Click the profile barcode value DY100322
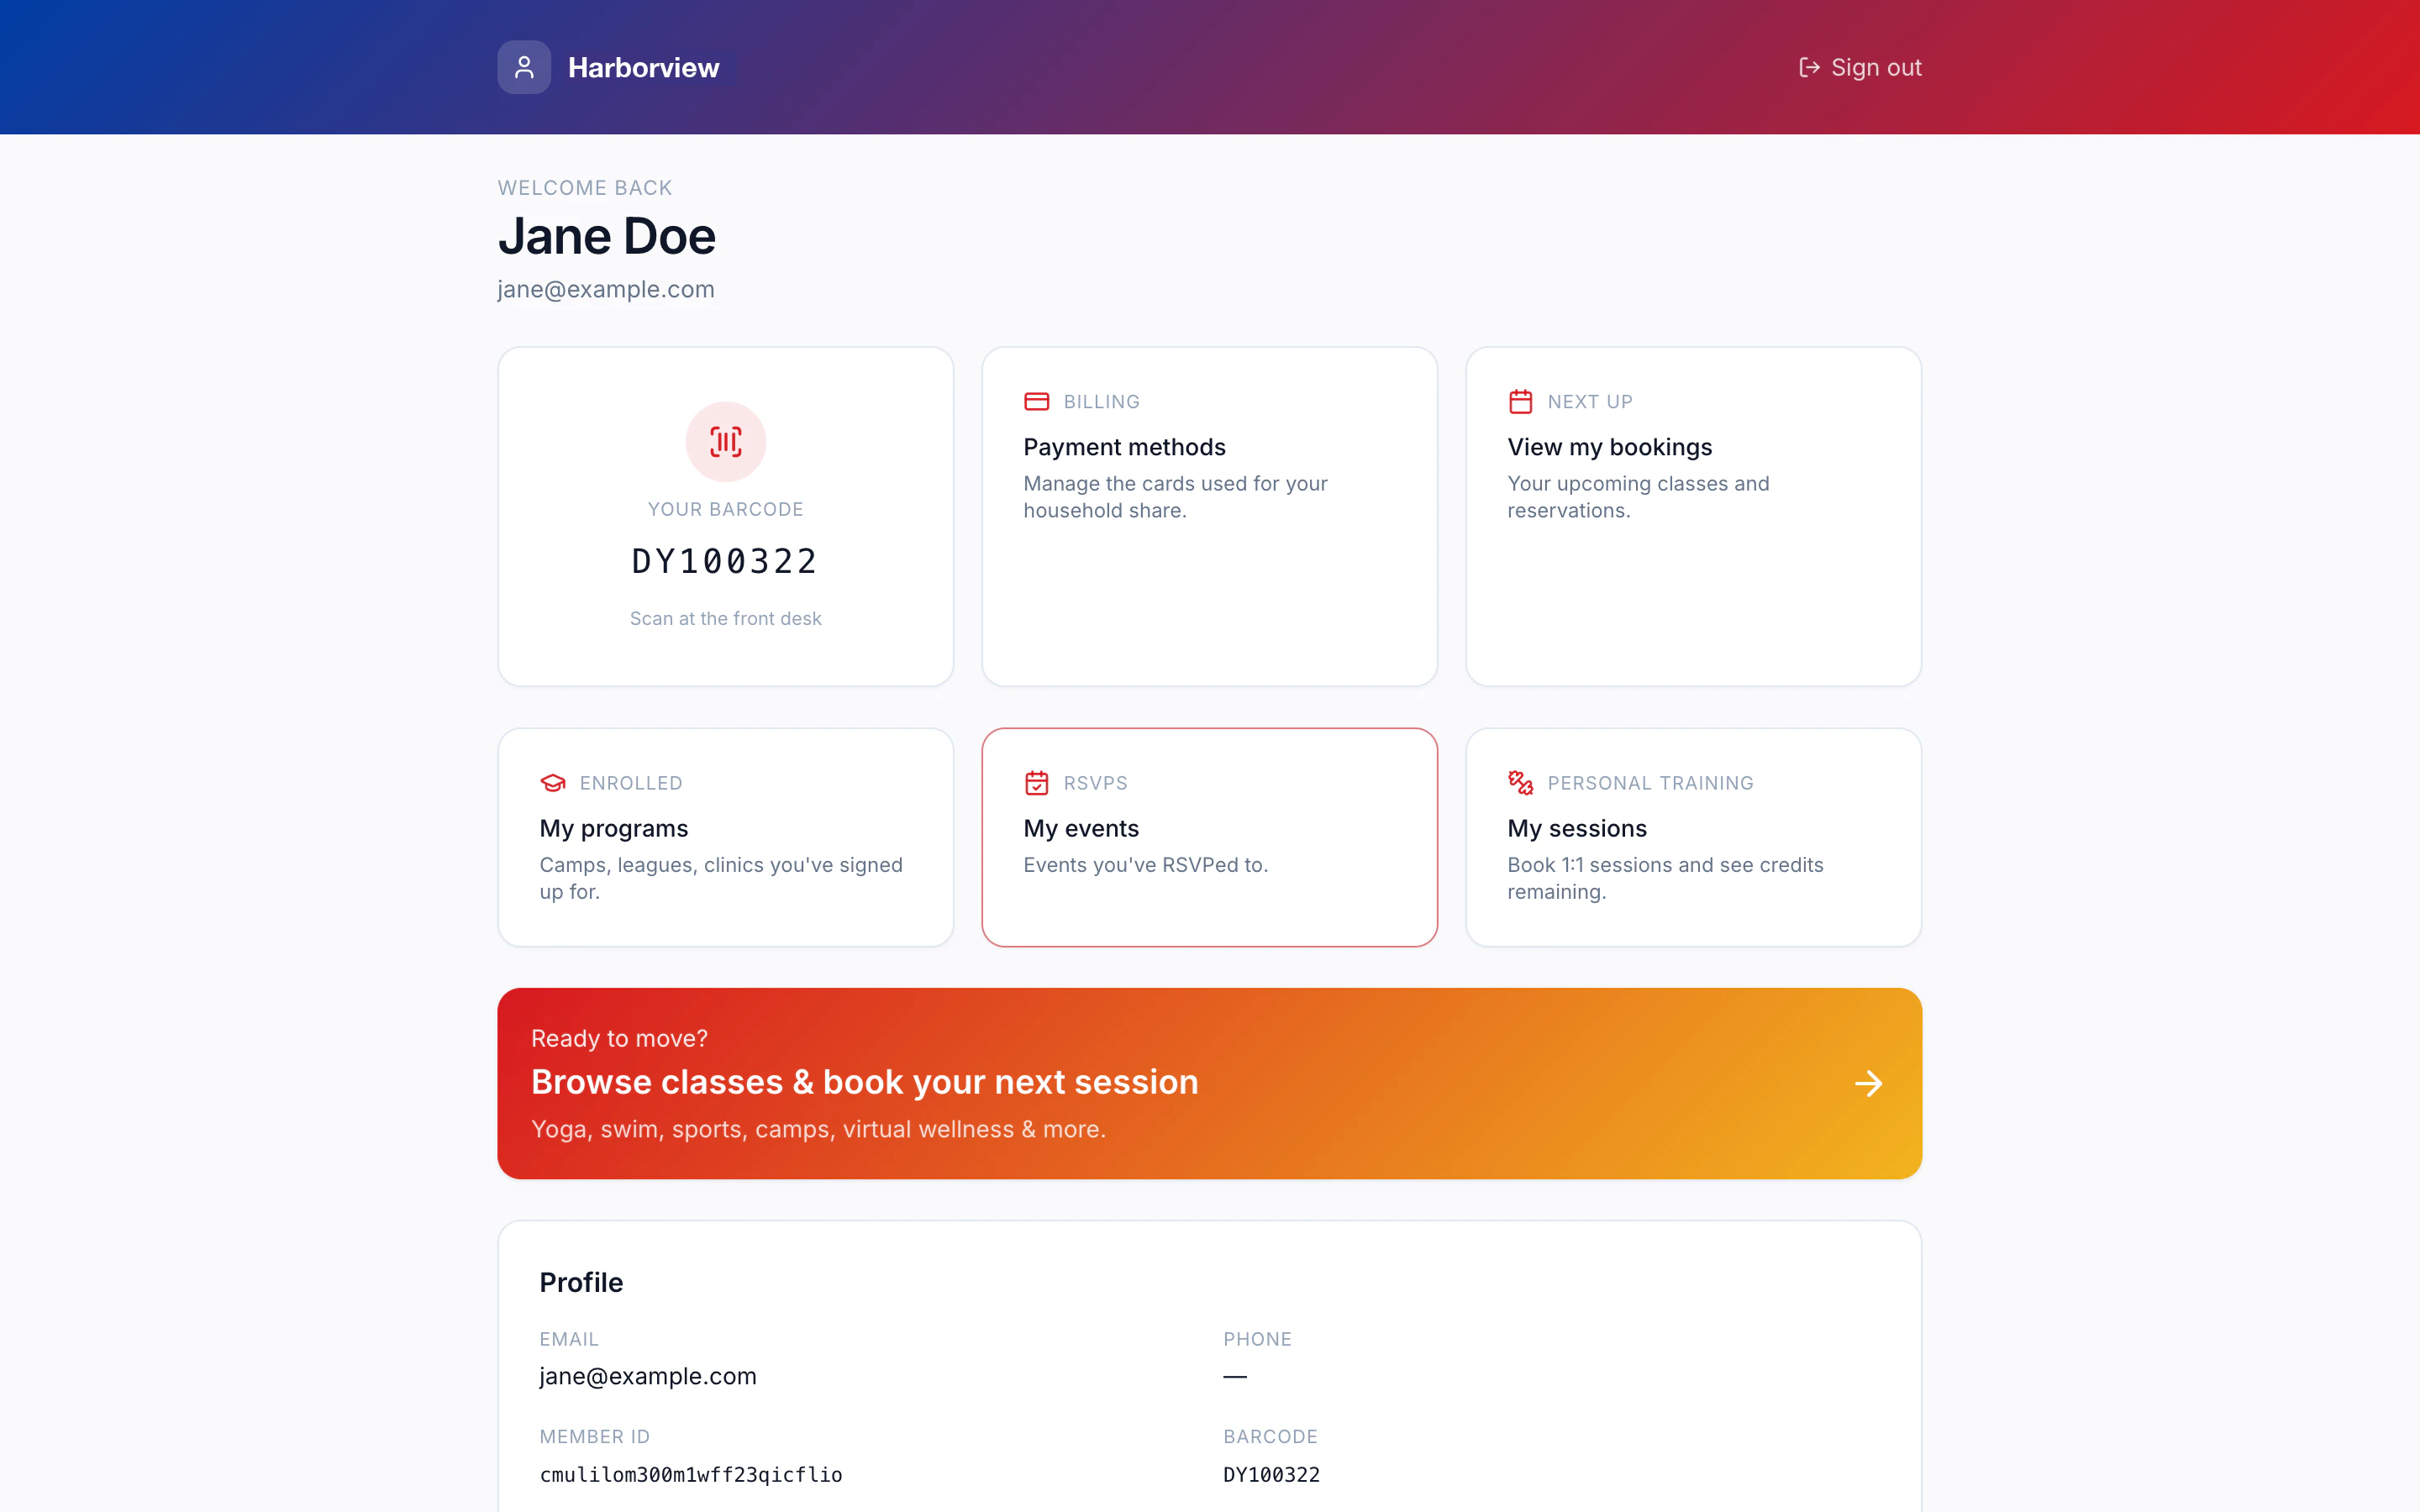The image size is (2420, 1512). pyautogui.click(x=1271, y=1475)
